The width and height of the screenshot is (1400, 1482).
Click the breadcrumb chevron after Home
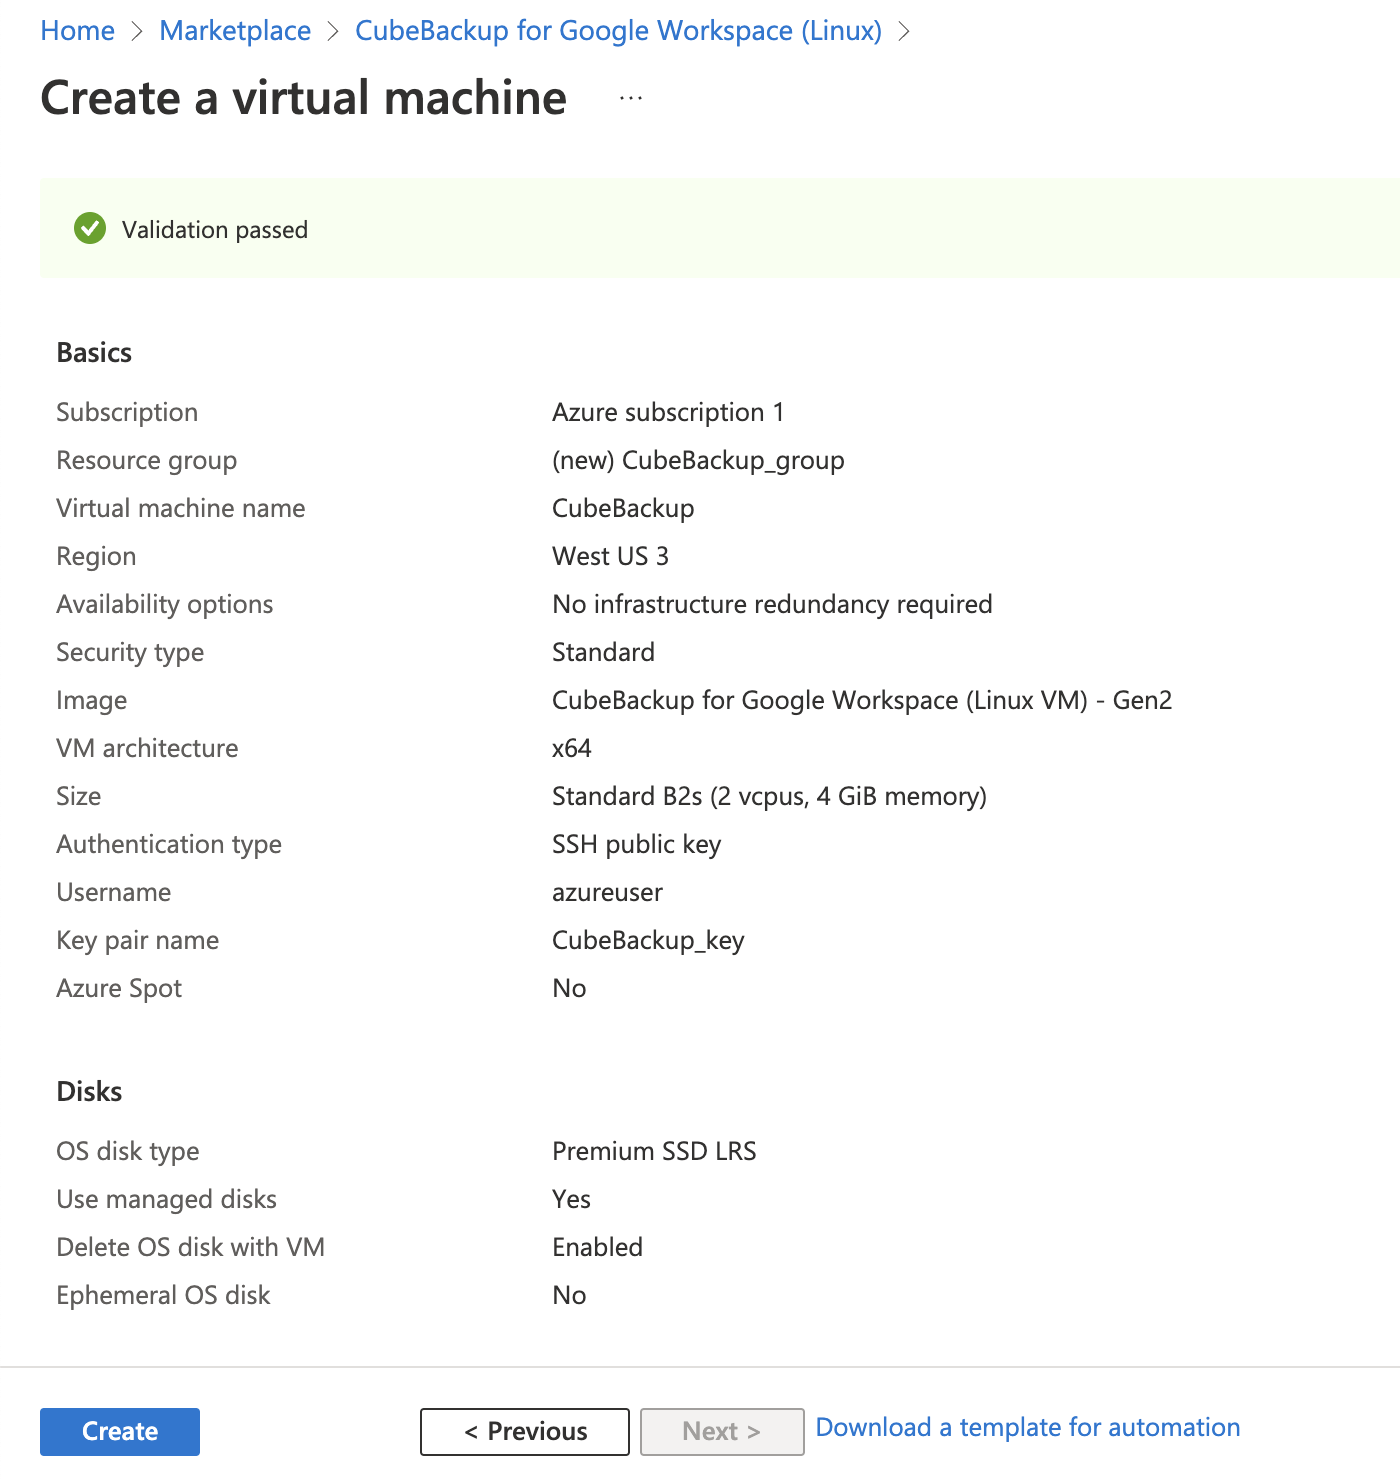pos(137,32)
